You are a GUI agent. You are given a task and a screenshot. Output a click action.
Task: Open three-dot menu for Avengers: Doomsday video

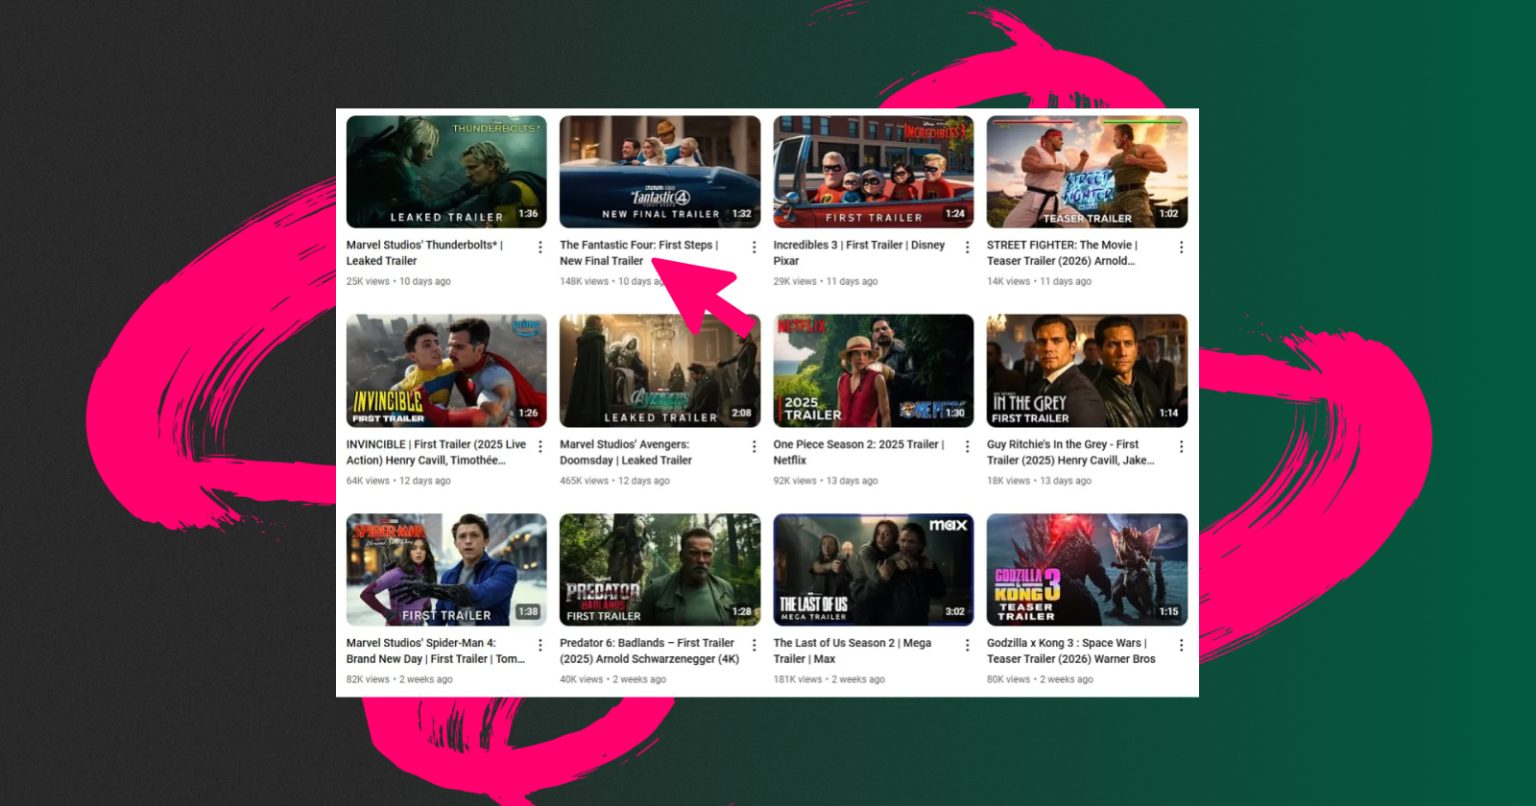tap(754, 447)
